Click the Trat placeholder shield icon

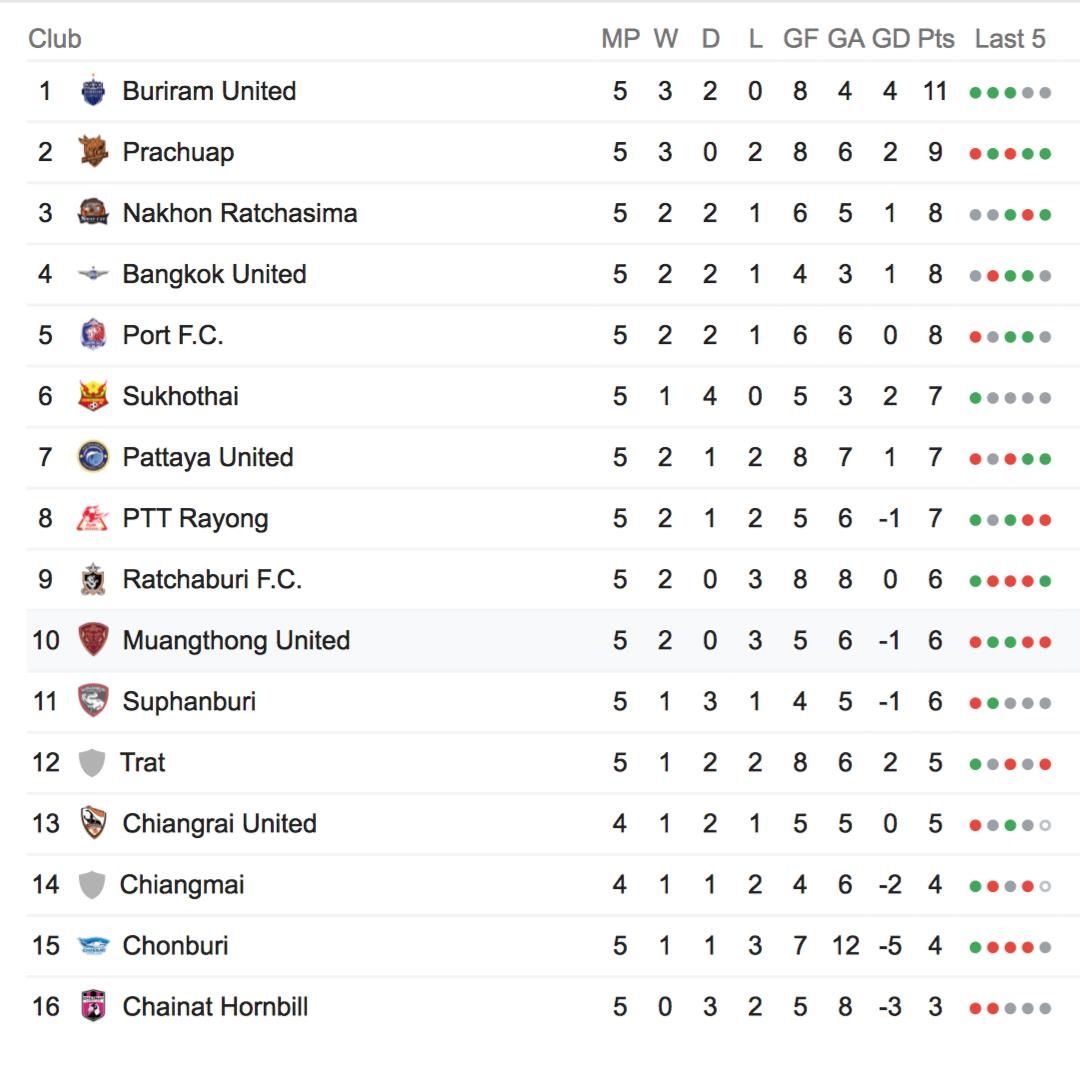91,763
